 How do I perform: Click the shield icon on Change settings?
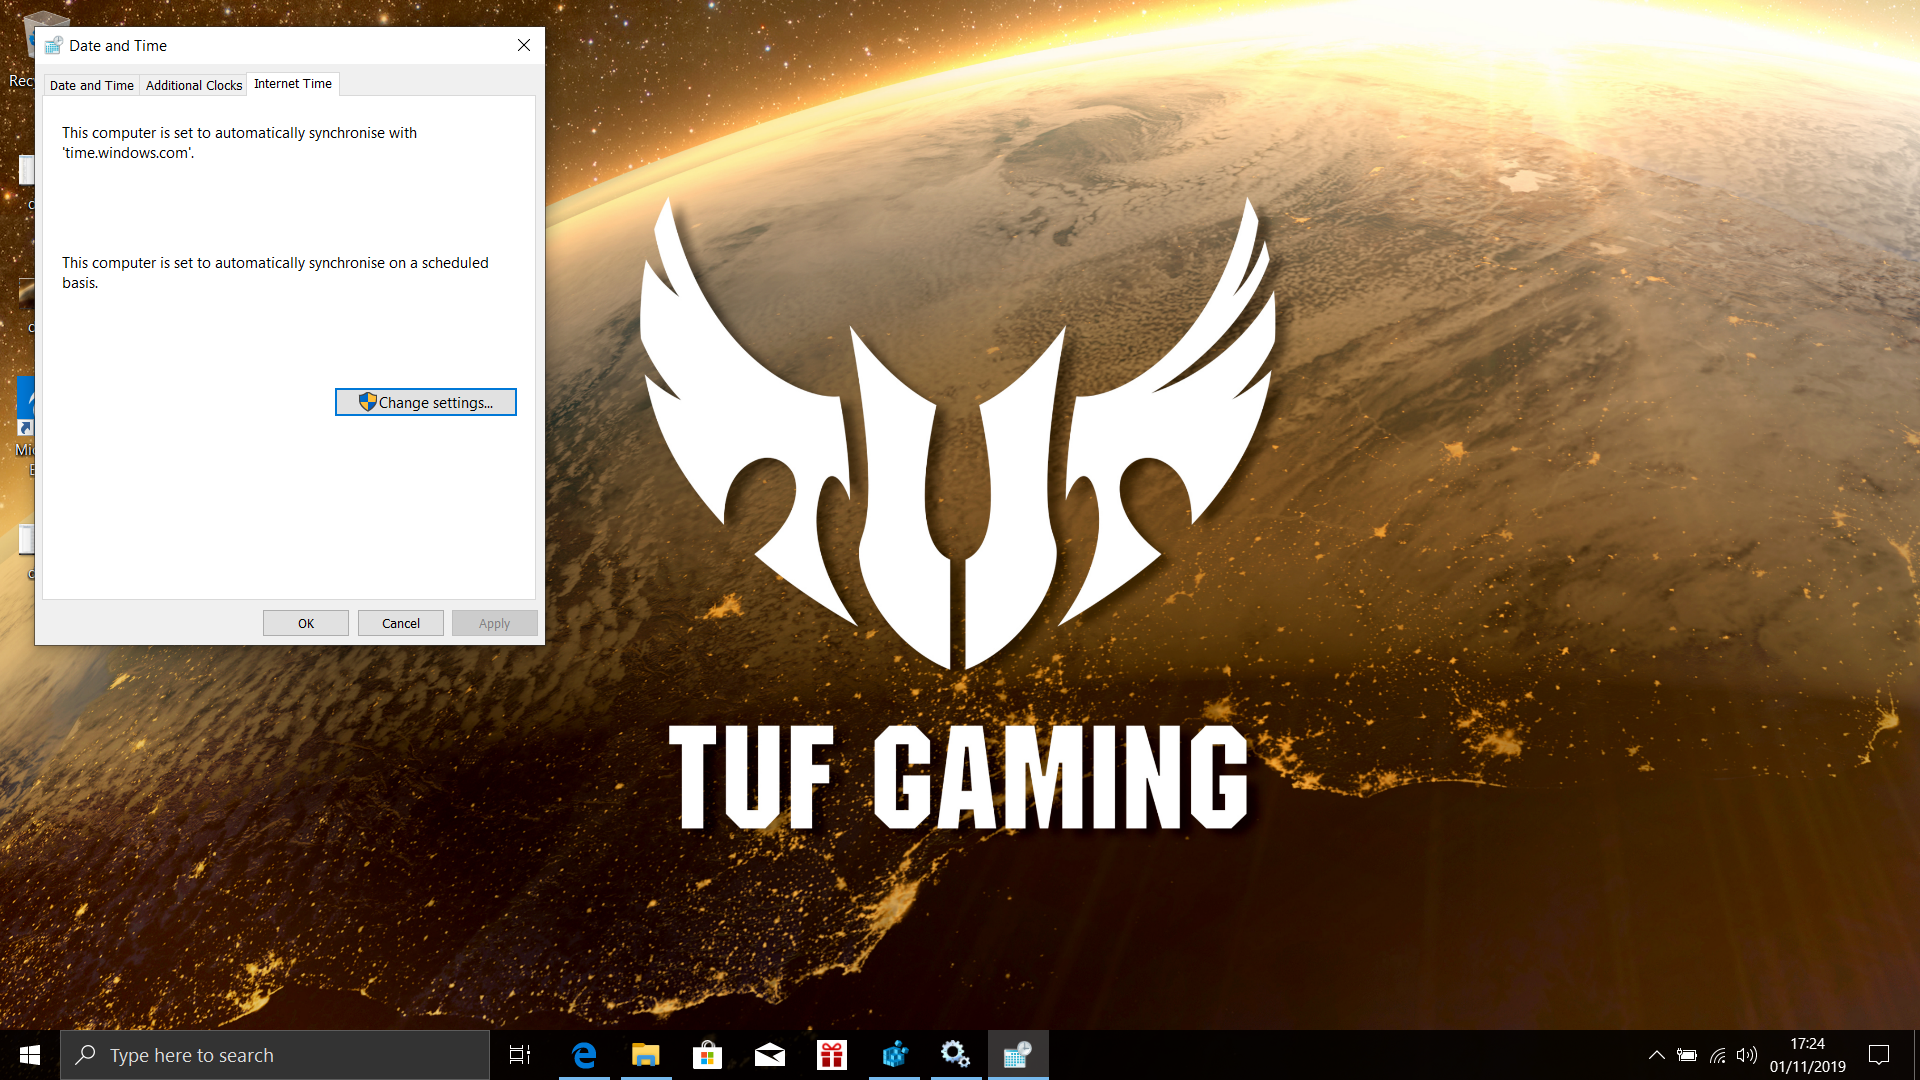(367, 402)
